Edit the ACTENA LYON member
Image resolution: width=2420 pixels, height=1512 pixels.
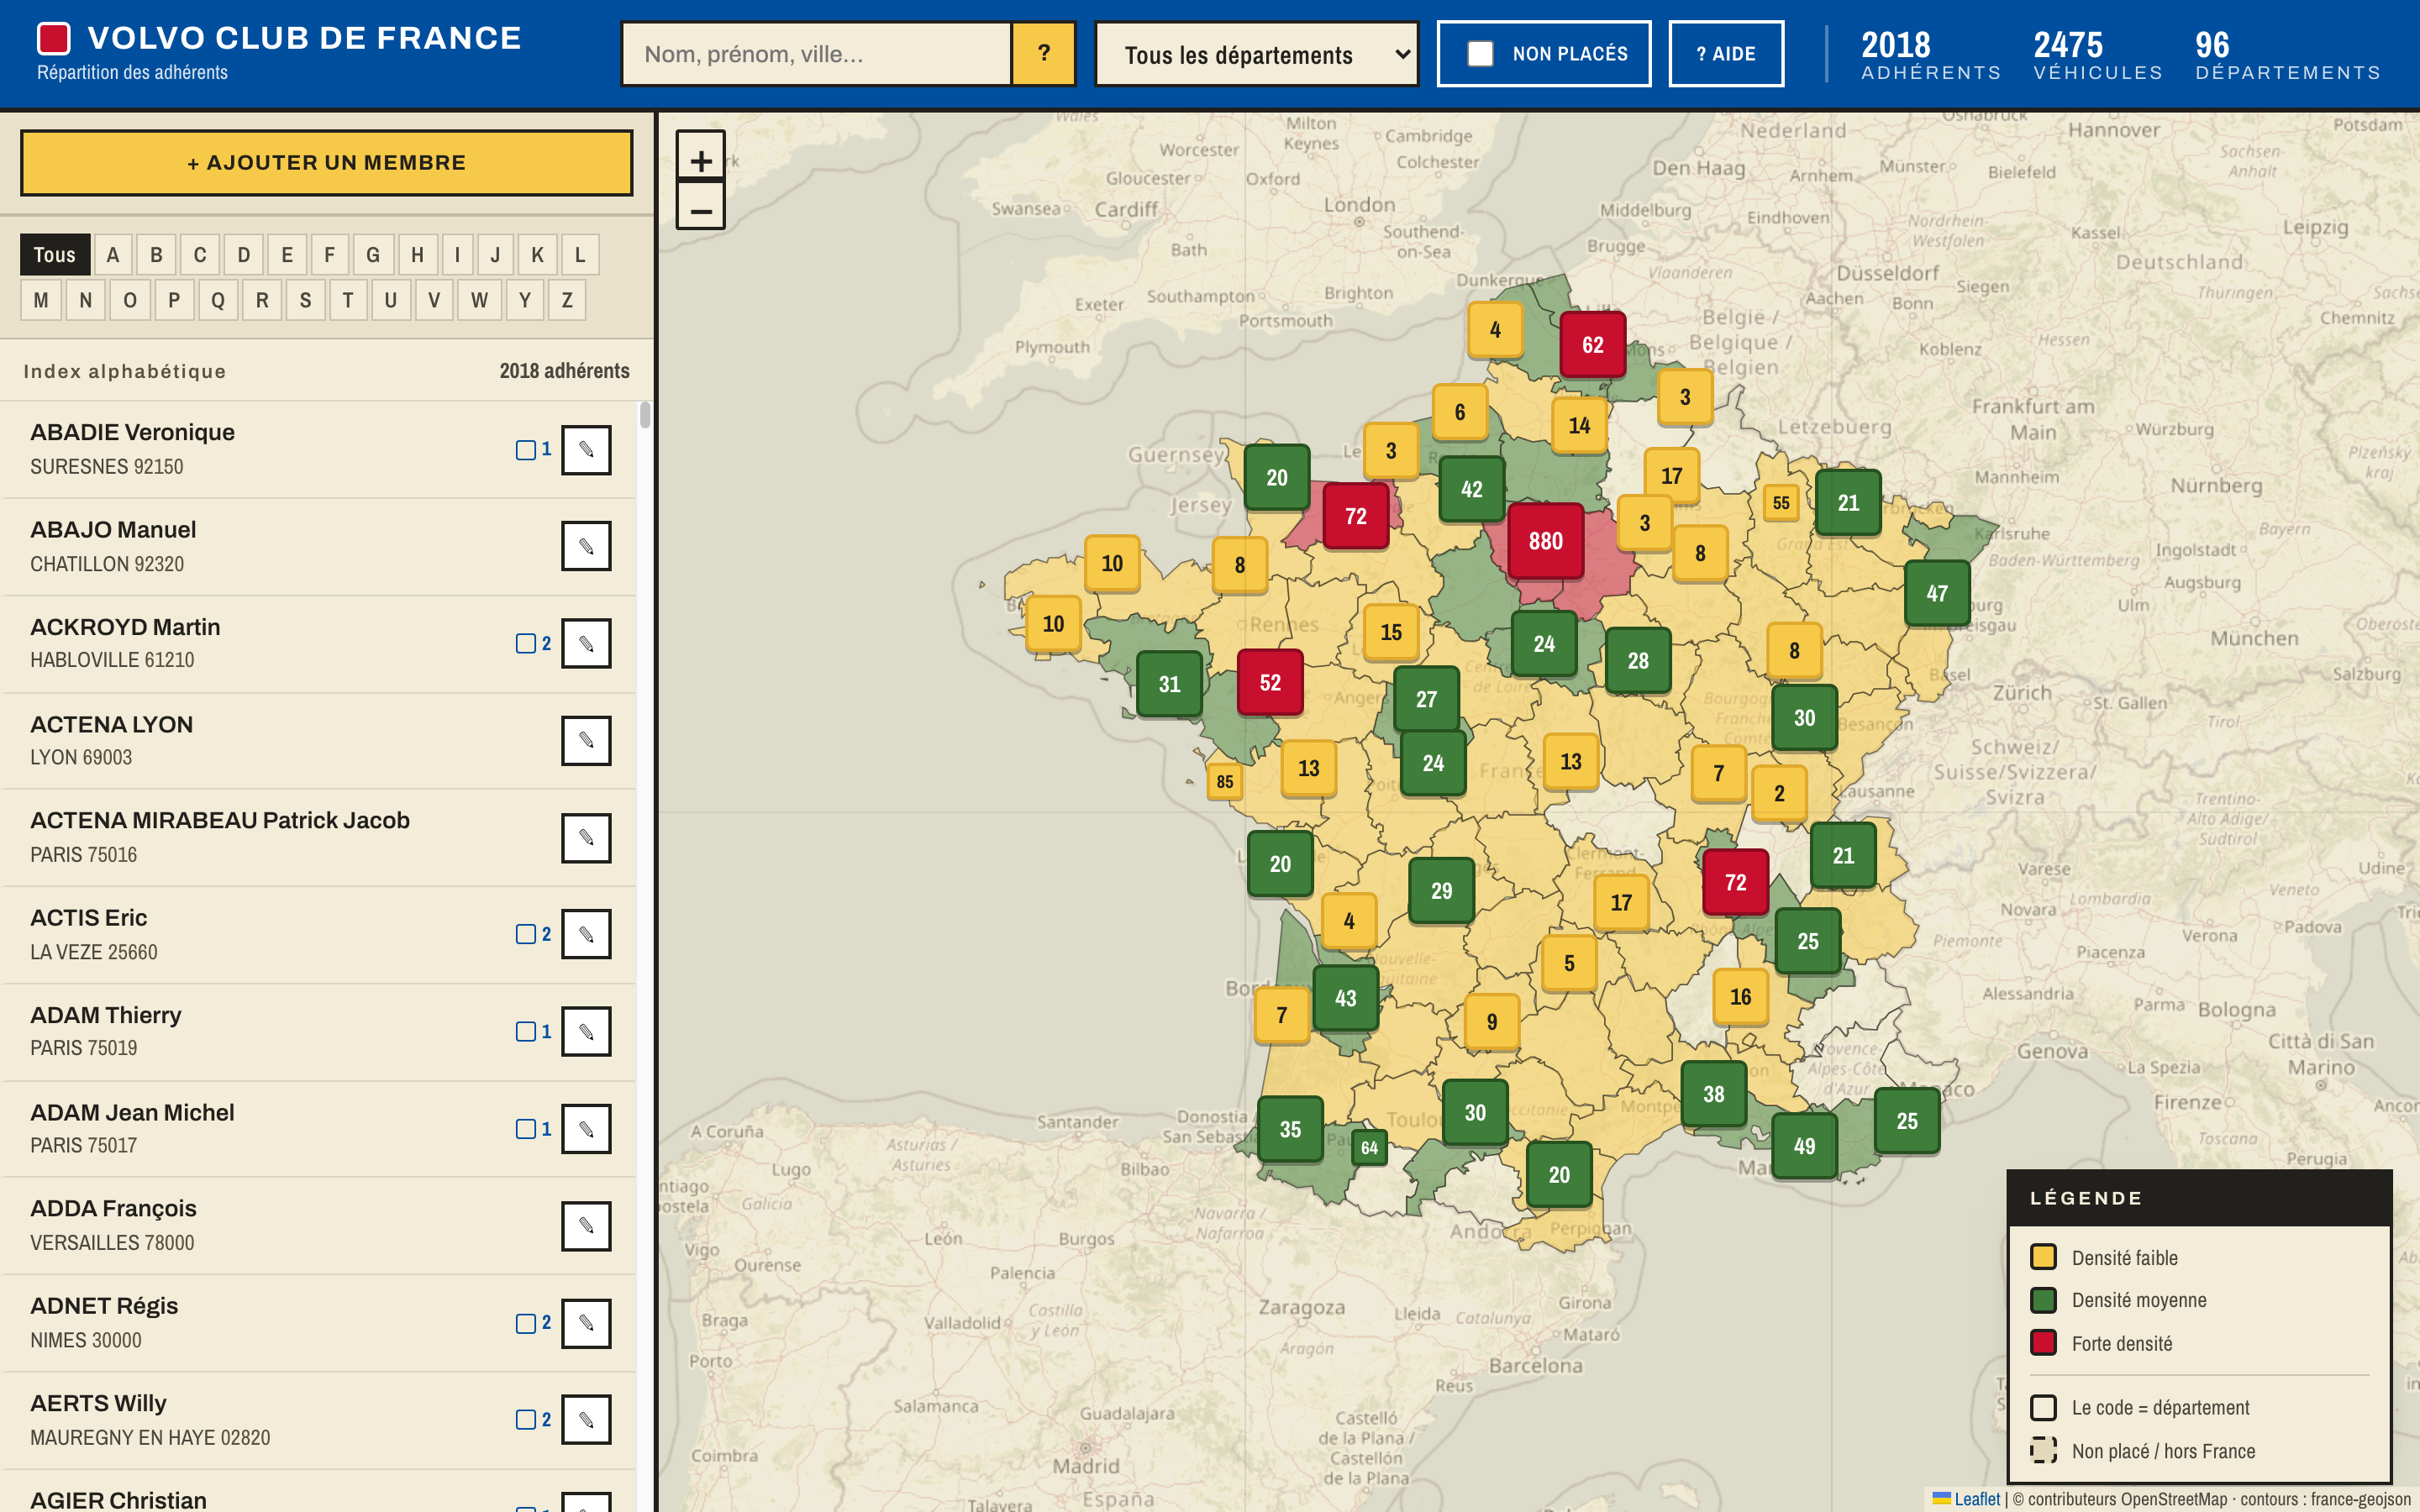586,740
